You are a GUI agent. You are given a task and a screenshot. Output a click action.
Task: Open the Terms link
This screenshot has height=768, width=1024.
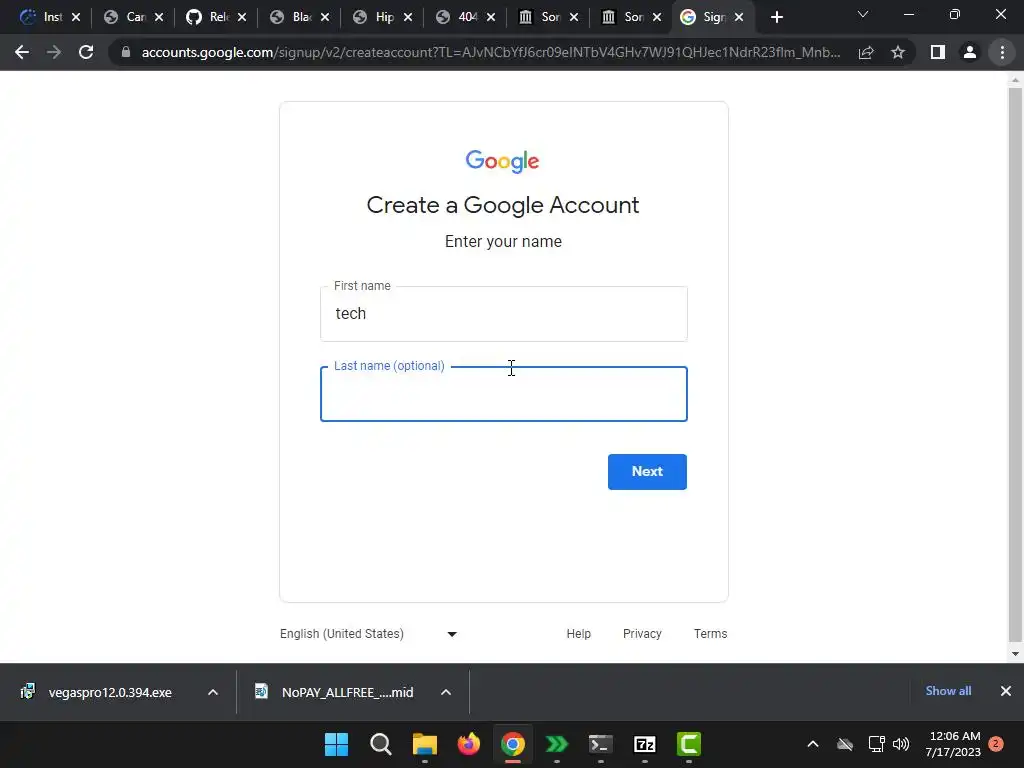[711, 633]
